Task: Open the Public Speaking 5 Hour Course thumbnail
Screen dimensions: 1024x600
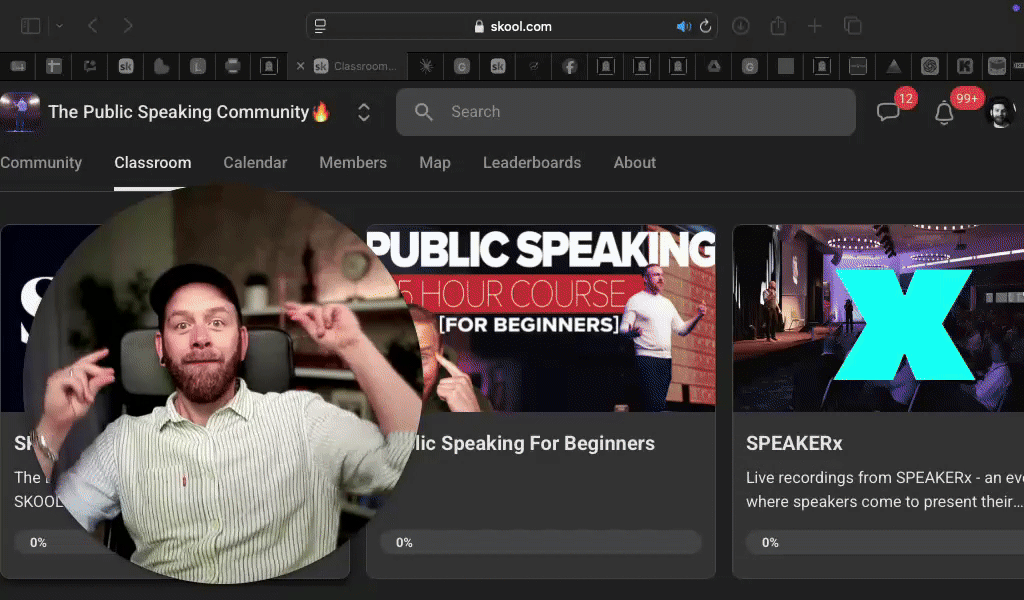Action: click(541, 318)
